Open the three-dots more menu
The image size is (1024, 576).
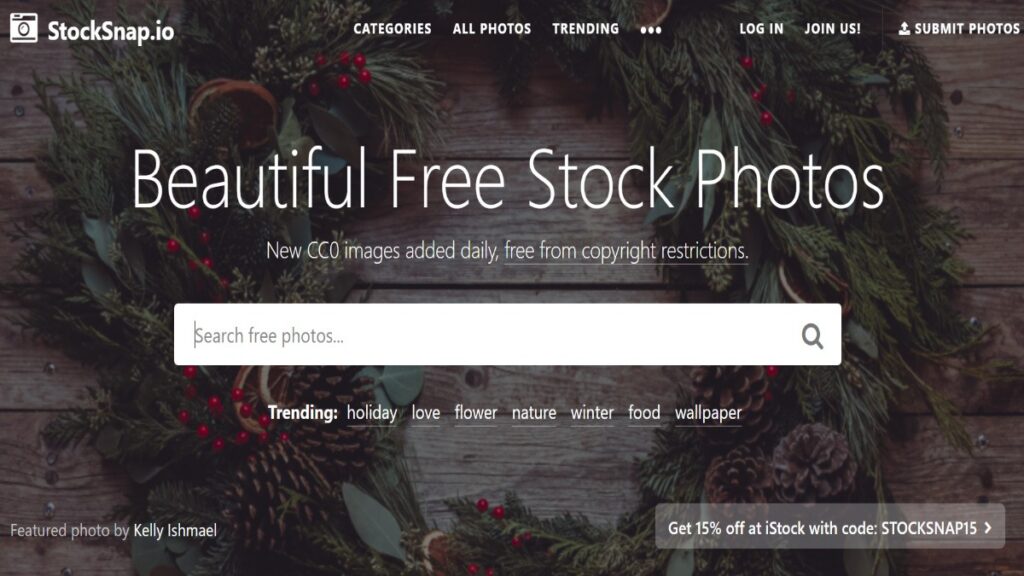pyautogui.click(x=651, y=29)
